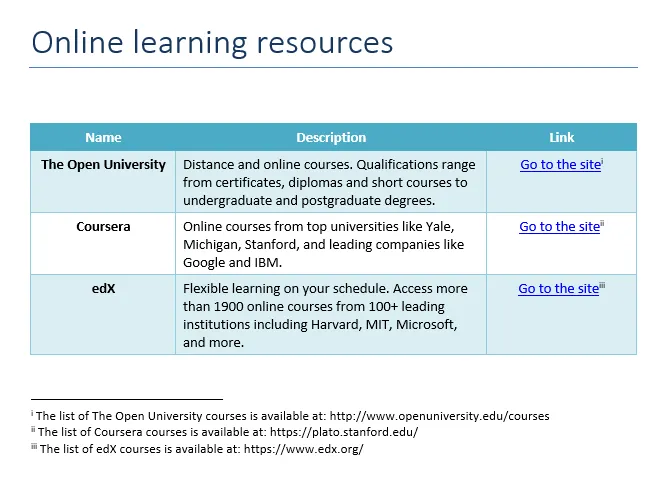The image size is (667, 481).
Task: Click the endnote reference ii after Coursera link
Action: (x=602, y=223)
